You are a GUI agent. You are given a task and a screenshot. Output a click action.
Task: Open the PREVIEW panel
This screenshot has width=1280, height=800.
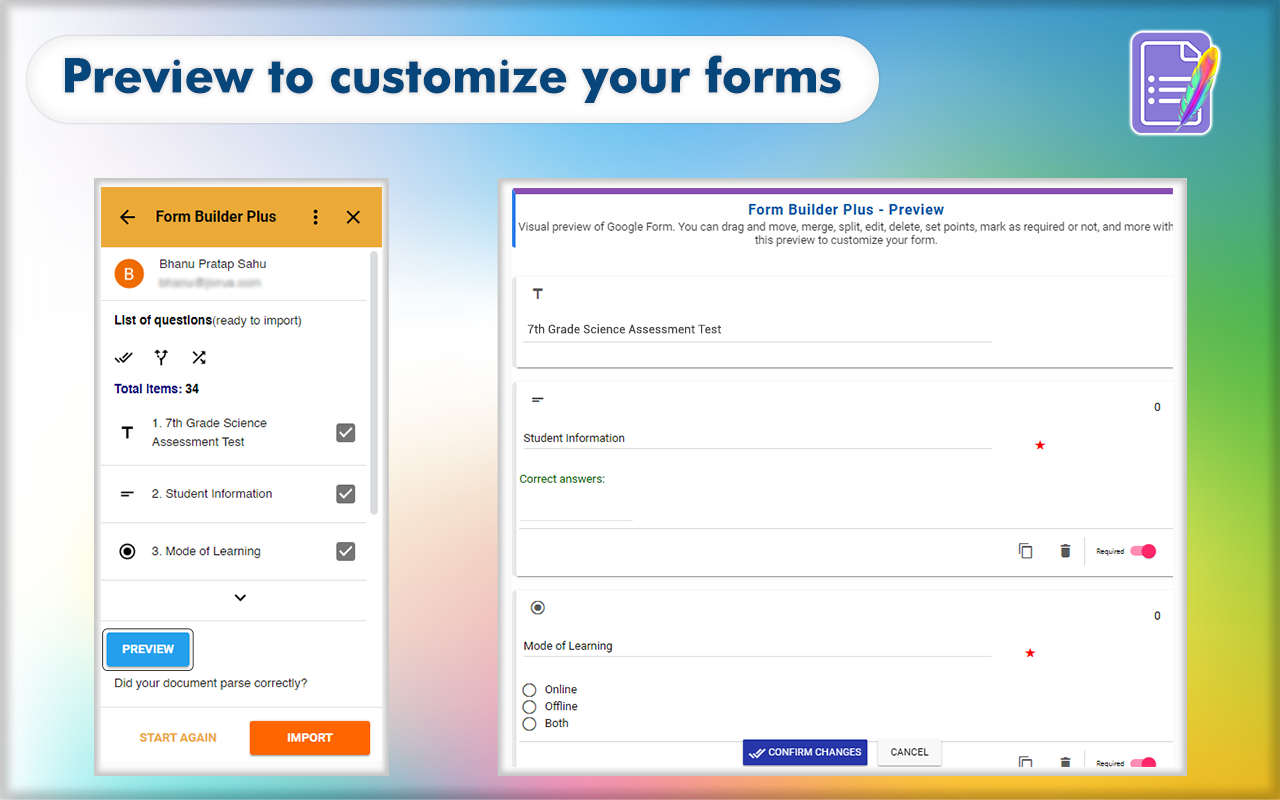147,649
